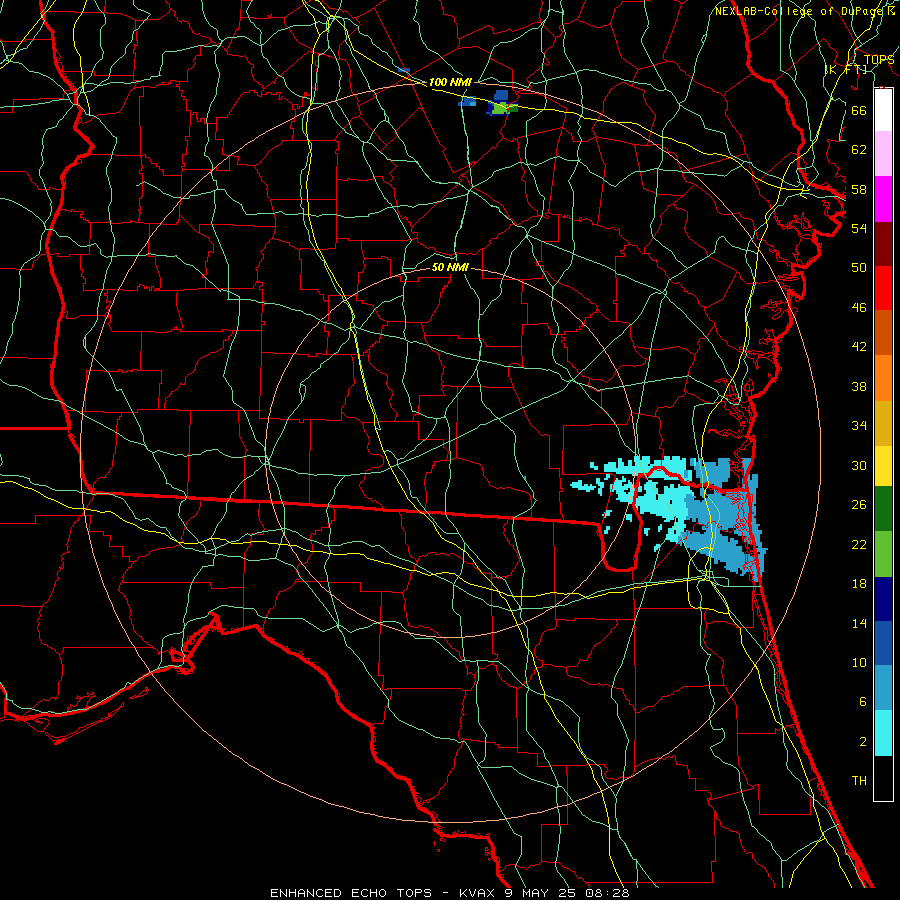Click the 9 MAY 25 date text
900x900 pixels.
541,893
